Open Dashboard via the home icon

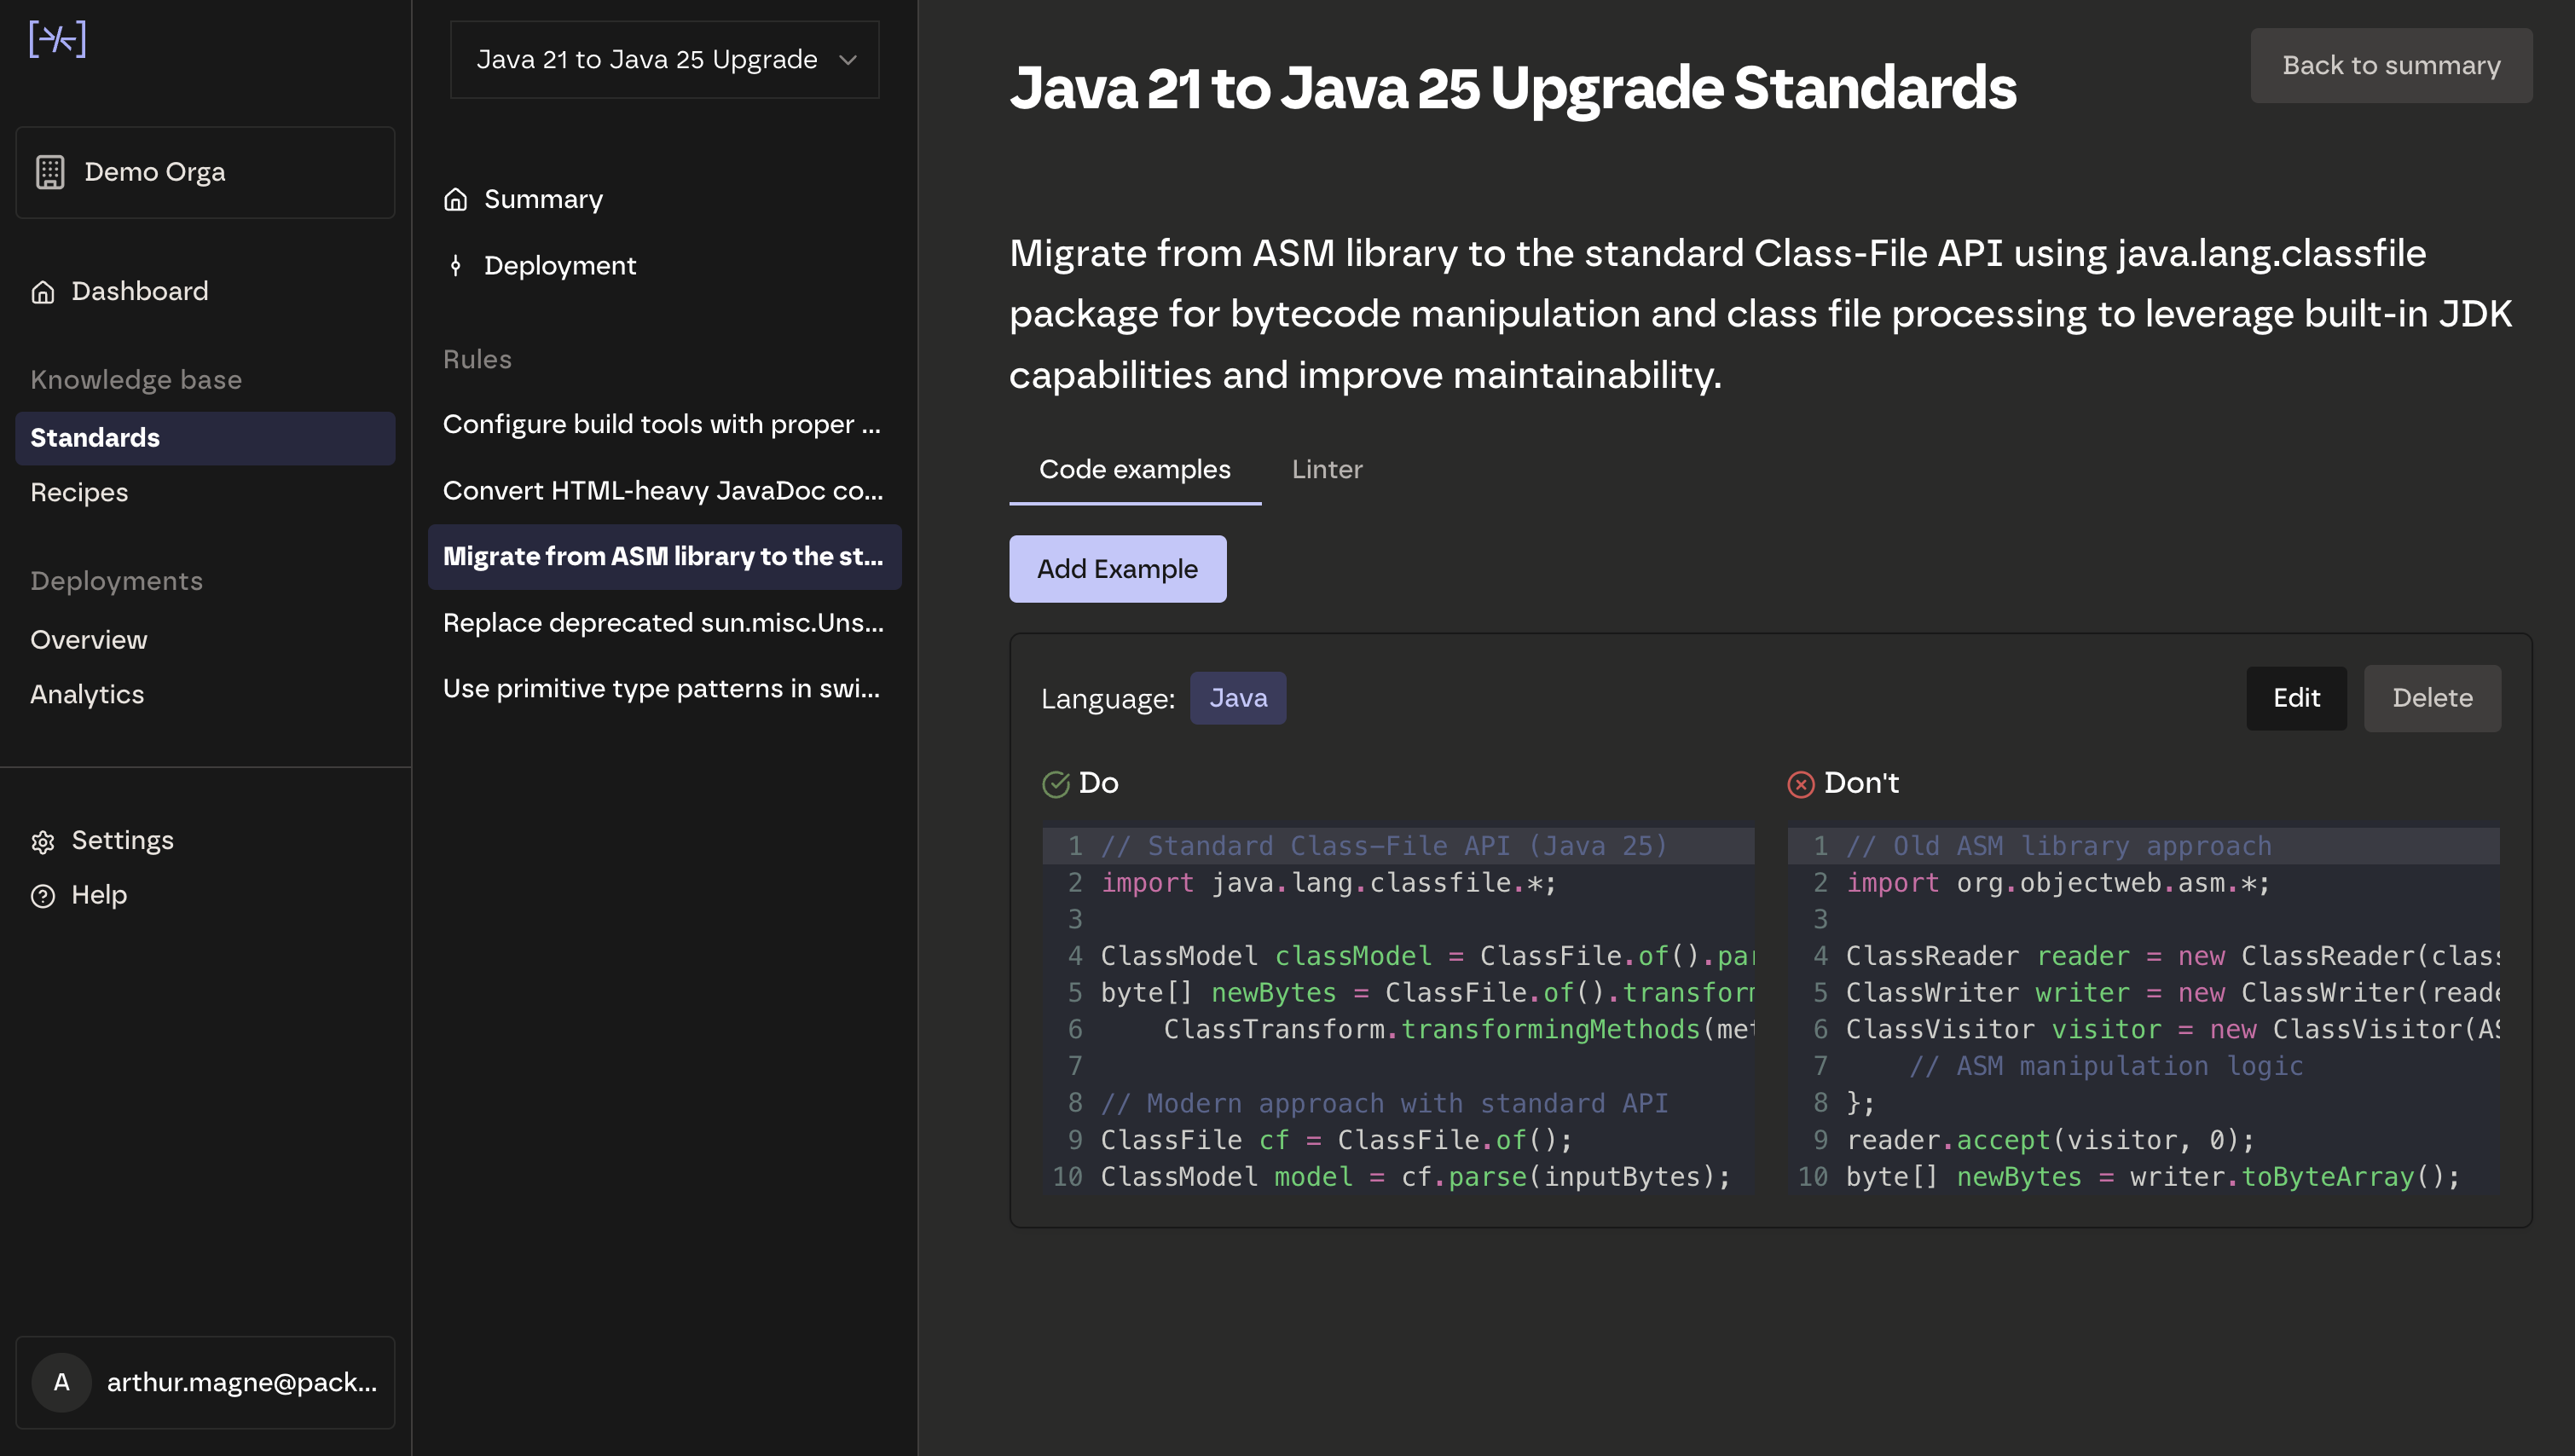click(43, 291)
